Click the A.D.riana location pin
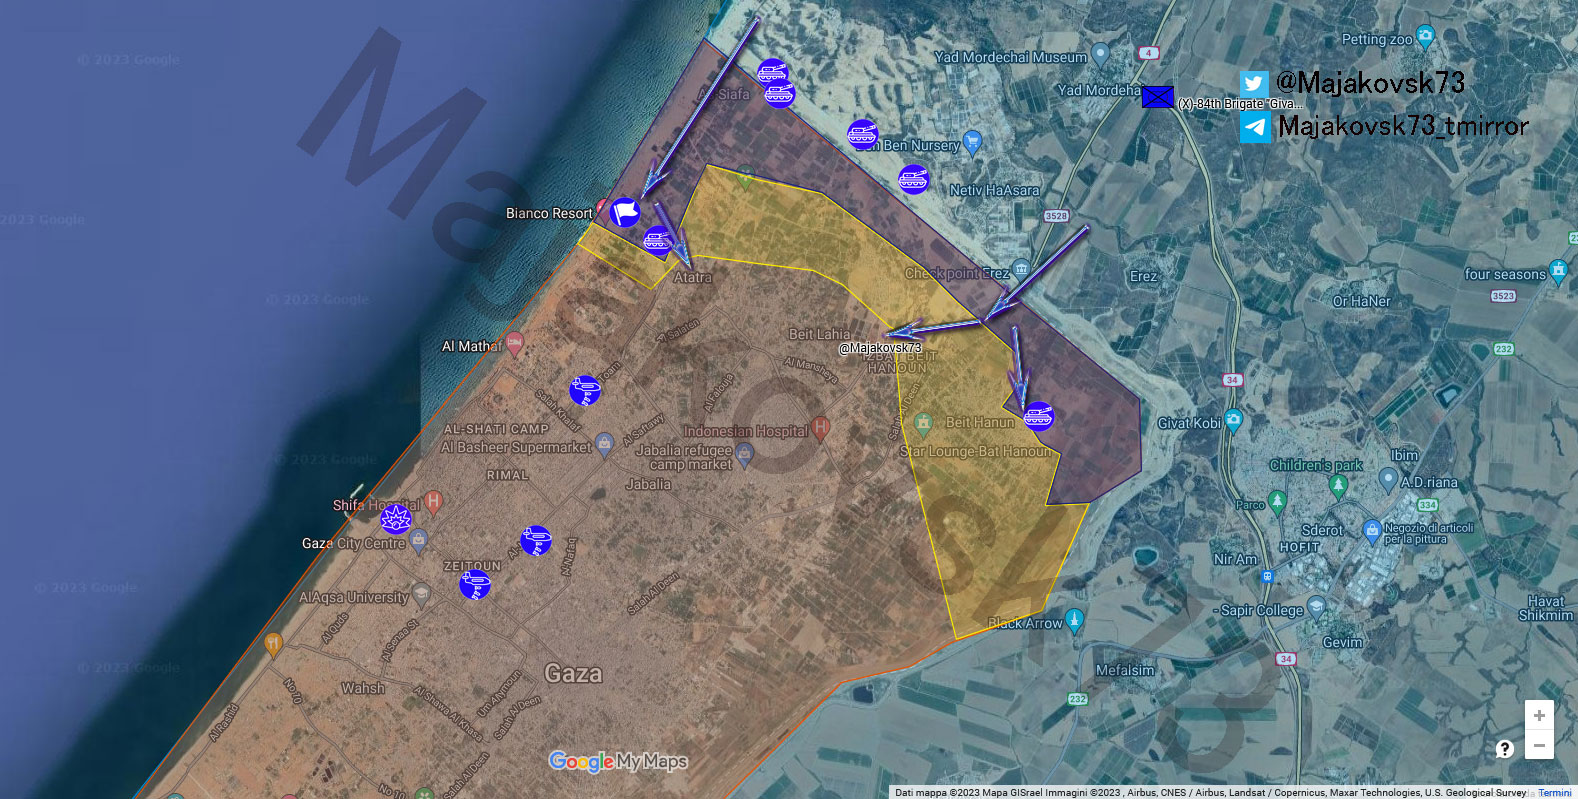 [x=1388, y=480]
